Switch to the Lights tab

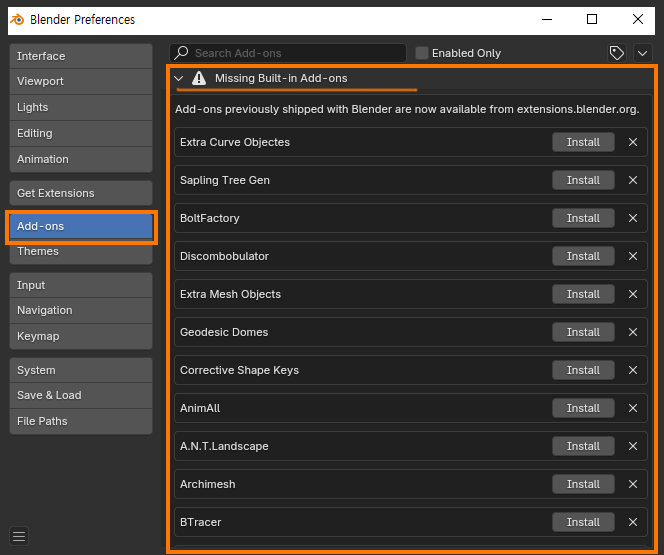coord(81,108)
